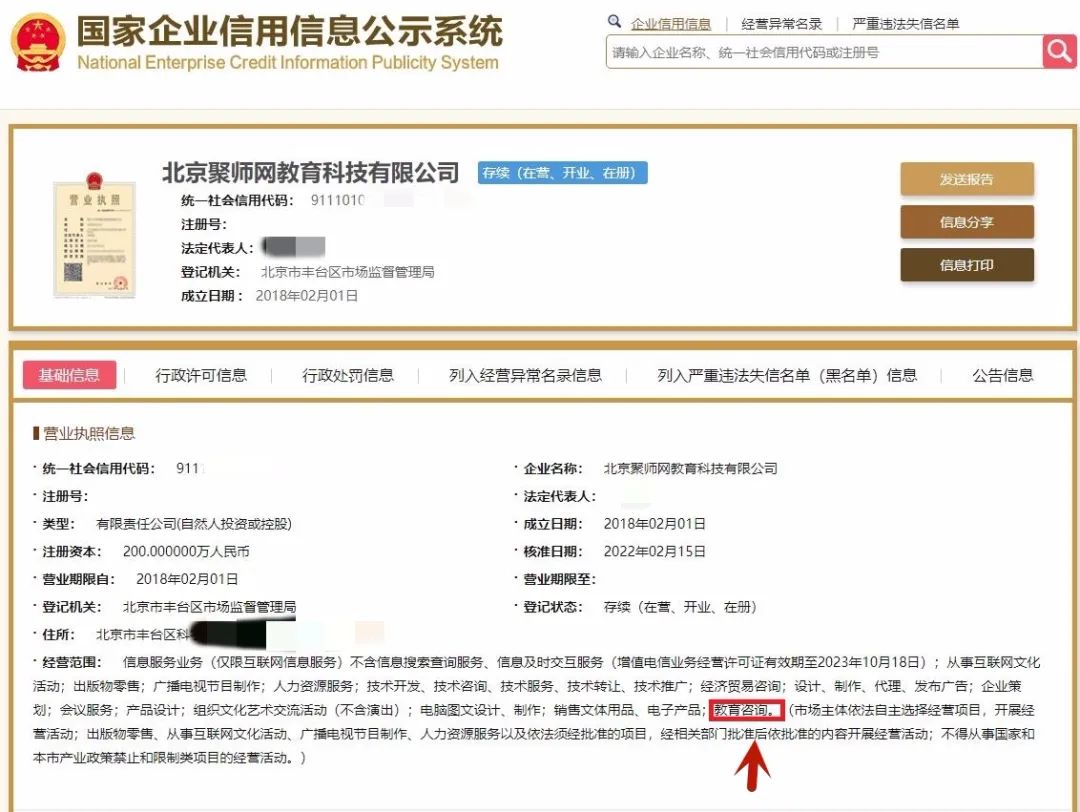Click the 存续（在营、开业、在册）status badge

pyautogui.click(x=563, y=173)
